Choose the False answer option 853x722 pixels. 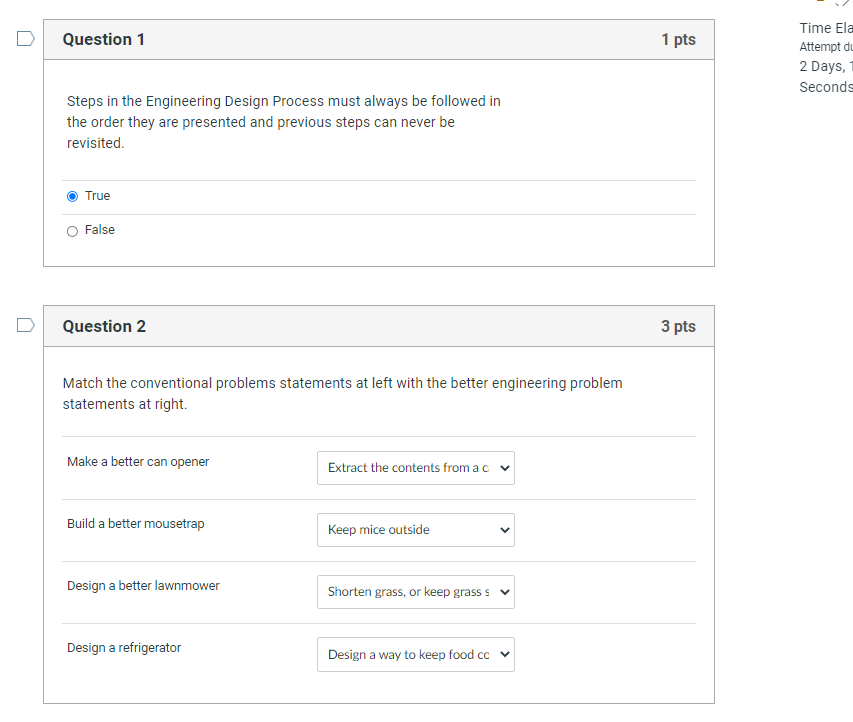tap(72, 231)
